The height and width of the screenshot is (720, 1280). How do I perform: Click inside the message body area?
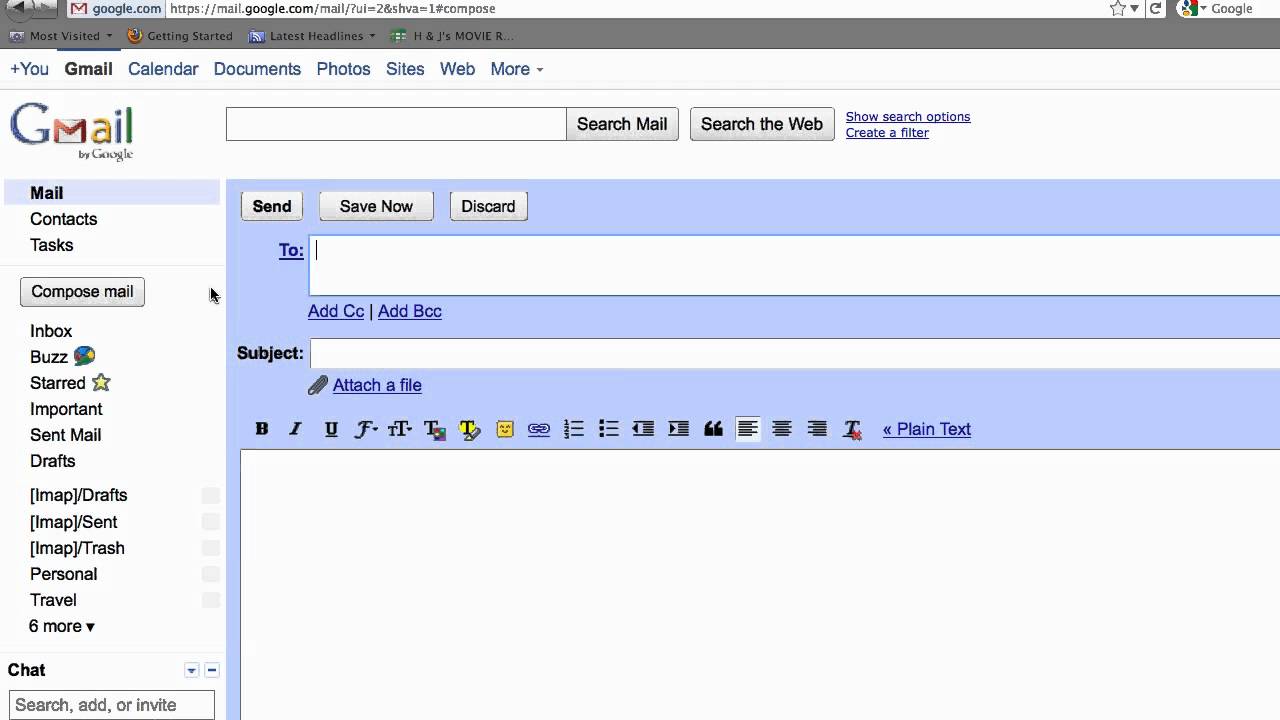tap(760, 585)
